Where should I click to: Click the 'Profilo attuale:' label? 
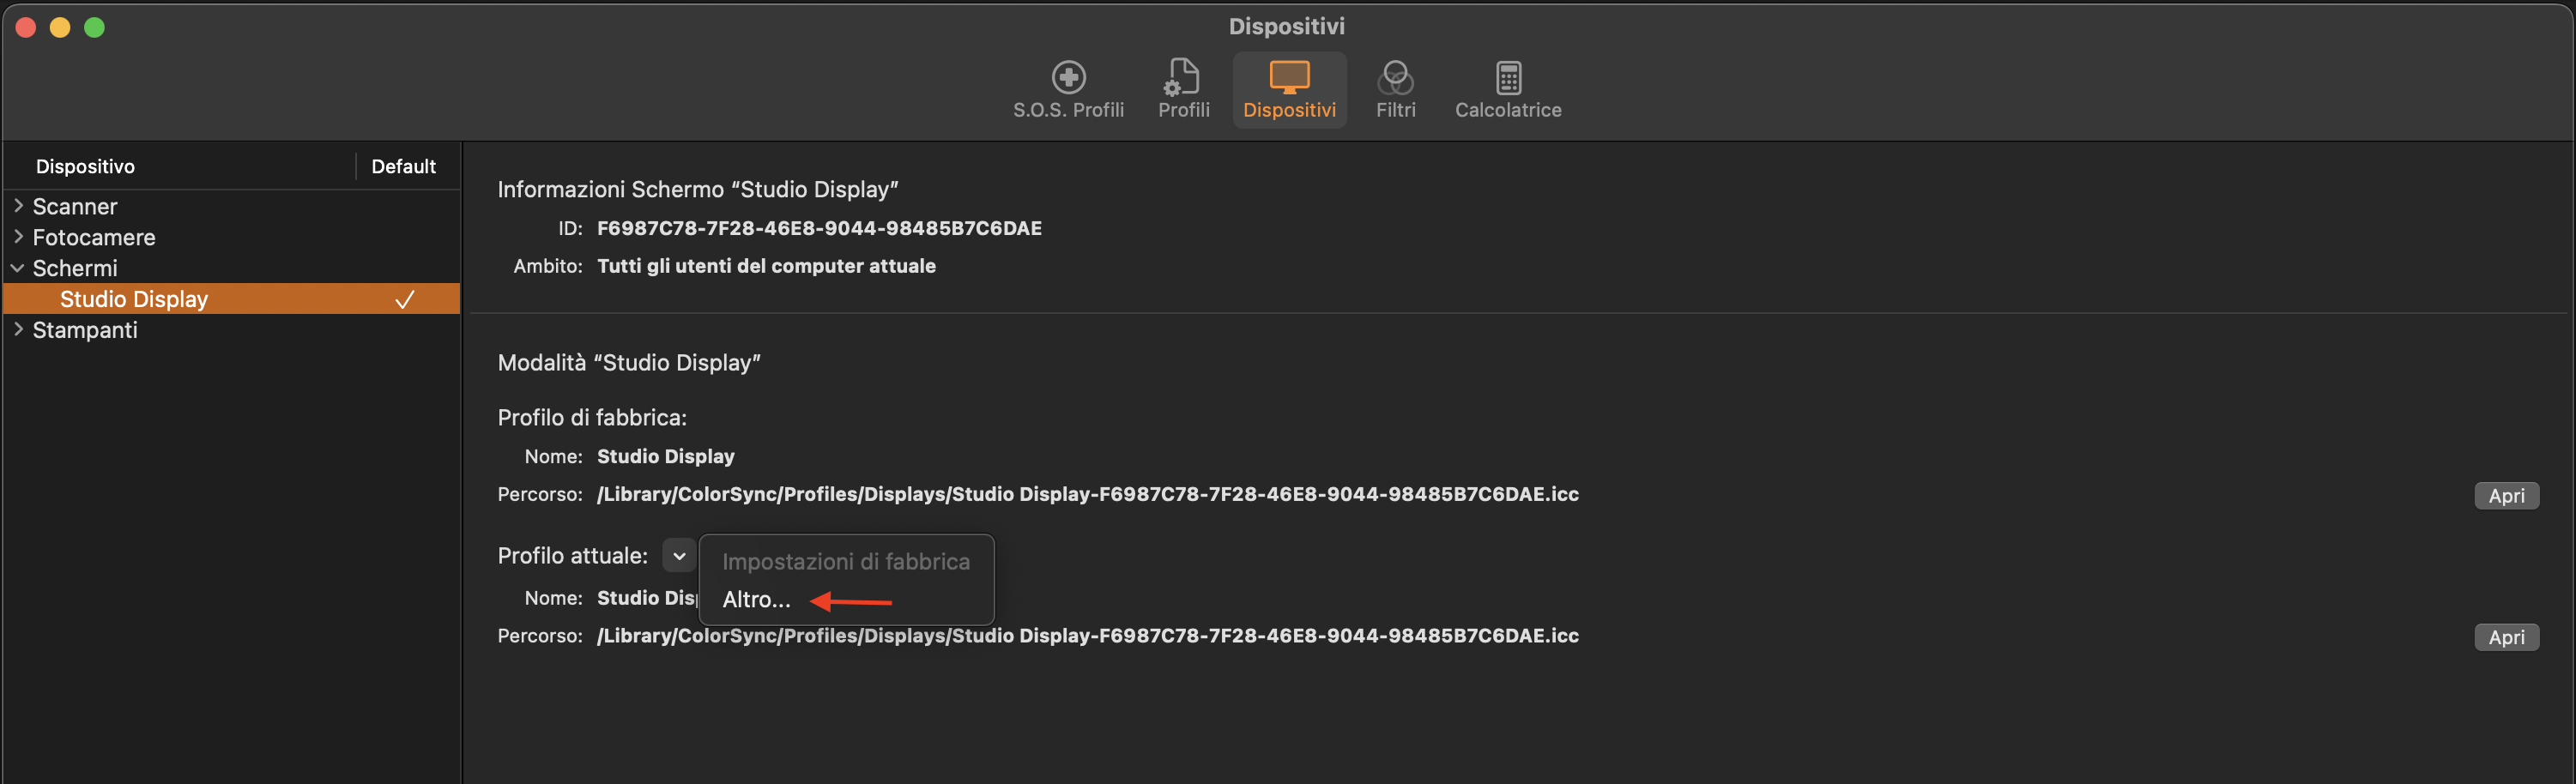point(572,556)
